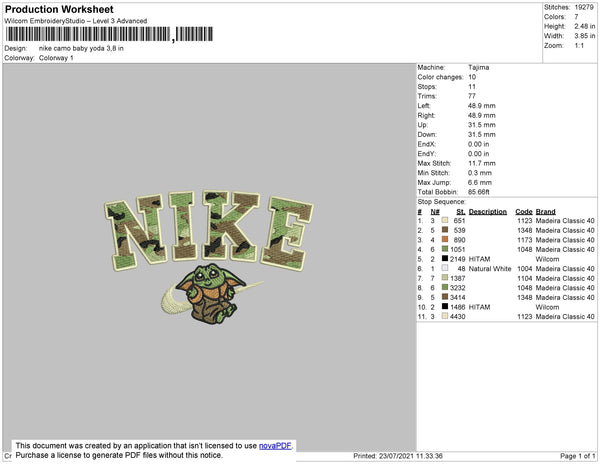Click the 'Printed: 23/07/2021' timestamp in the footer
The width and height of the screenshot is (600, 464).
[398, 456]
